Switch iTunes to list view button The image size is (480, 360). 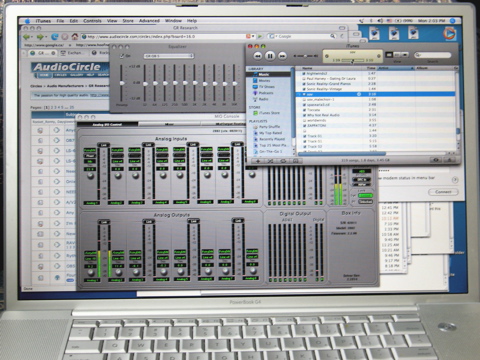389,55
